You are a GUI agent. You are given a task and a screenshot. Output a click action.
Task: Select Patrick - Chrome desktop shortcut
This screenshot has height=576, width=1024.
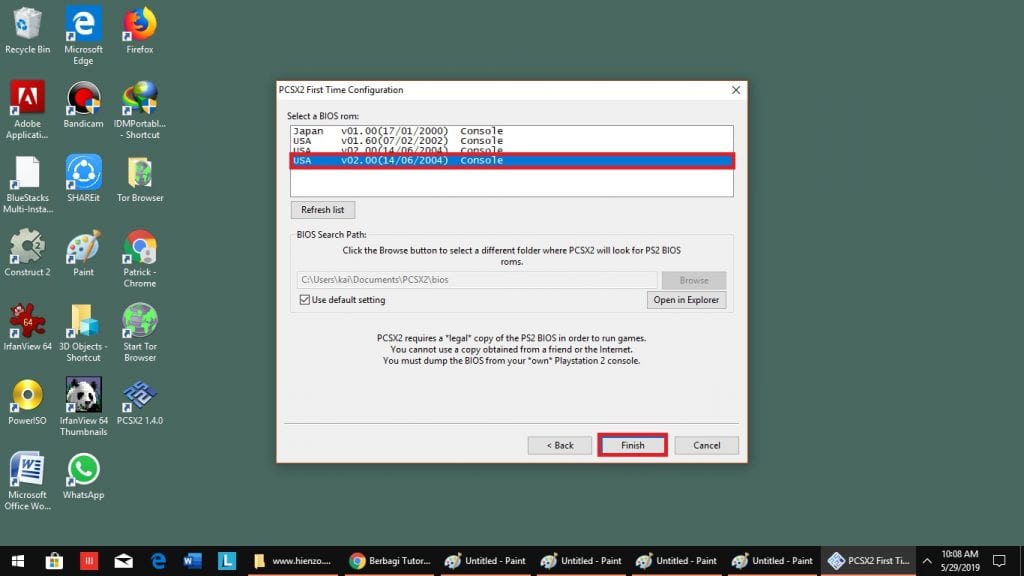tap(140, 259)
